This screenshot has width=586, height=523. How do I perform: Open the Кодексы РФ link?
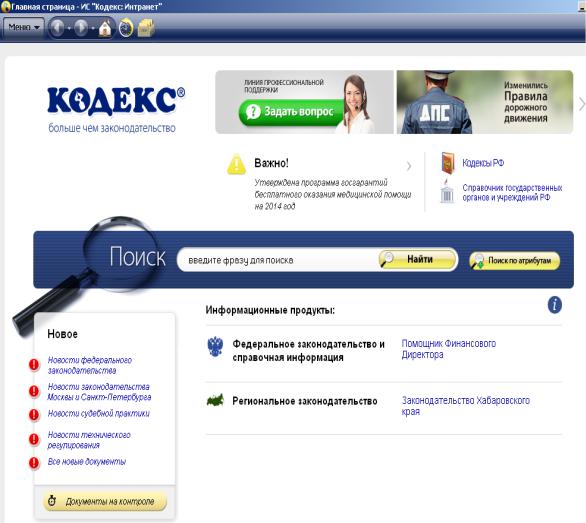(483, 163)
